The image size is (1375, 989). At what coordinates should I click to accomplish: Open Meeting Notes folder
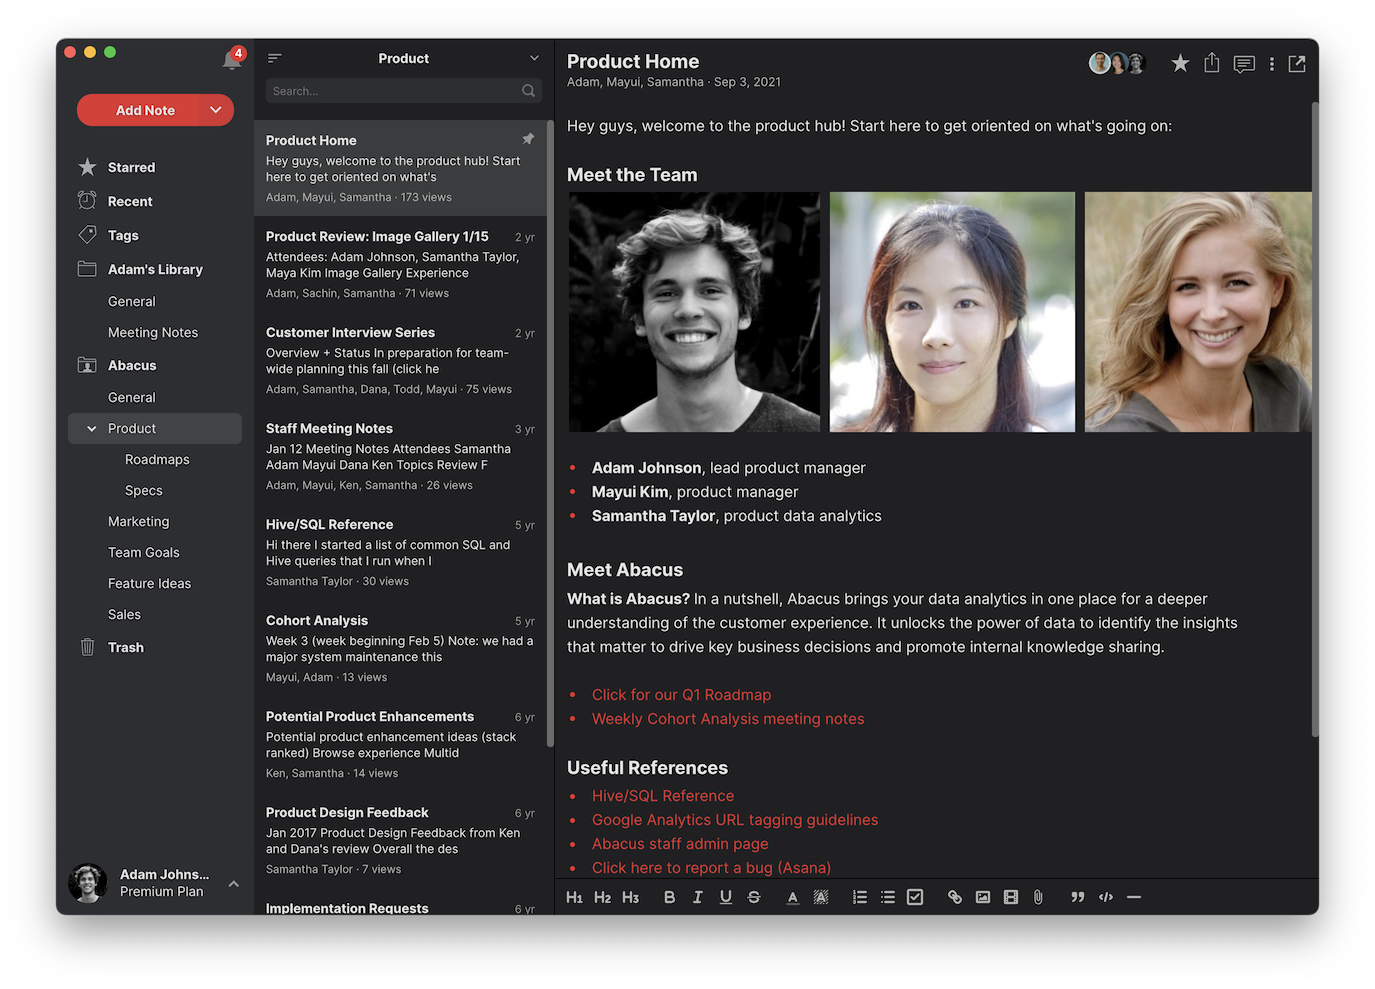click(x=153, y=332)
